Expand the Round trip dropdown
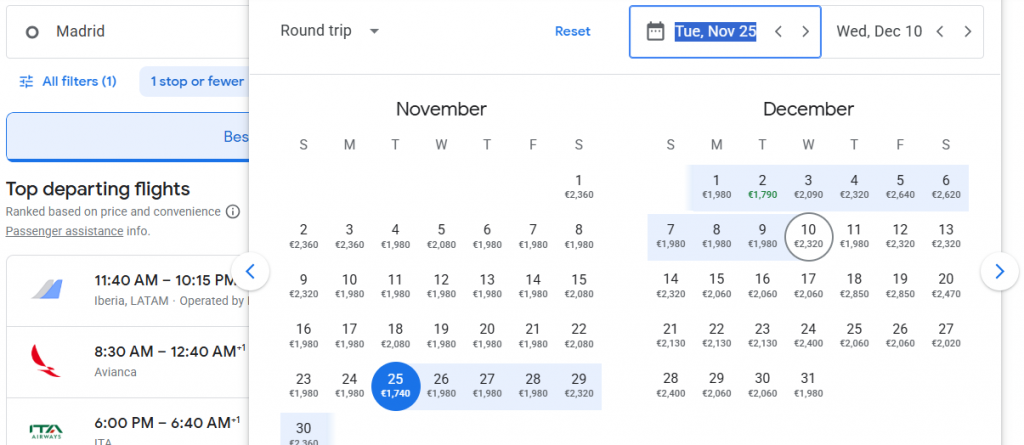This screenshot has width=1024, height=445. (x=330, y=31)
